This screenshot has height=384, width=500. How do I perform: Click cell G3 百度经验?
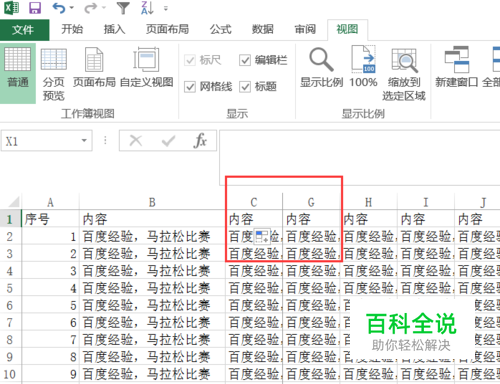311,254
